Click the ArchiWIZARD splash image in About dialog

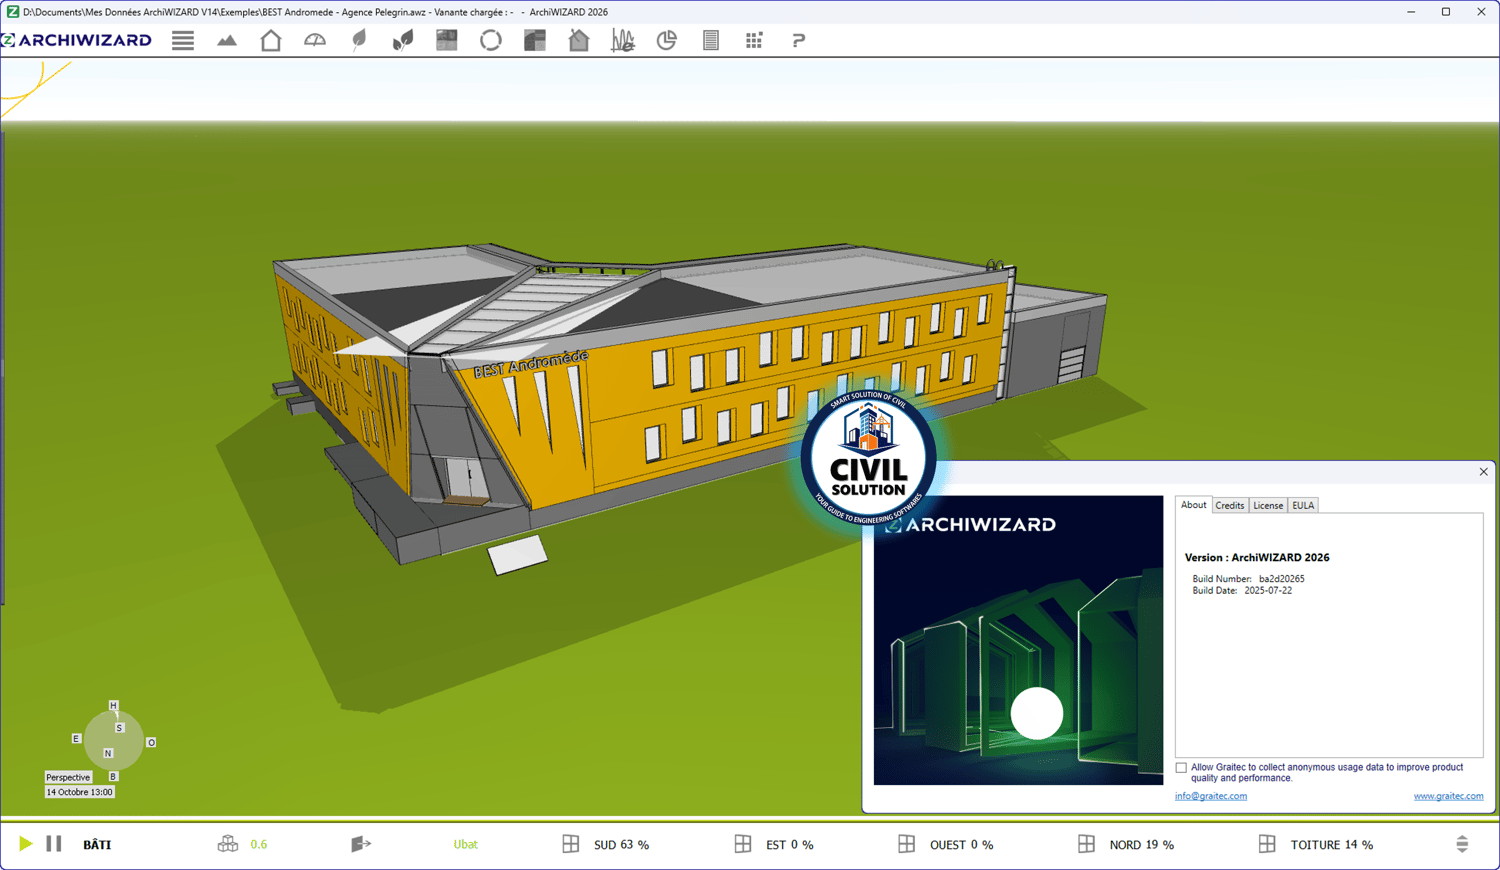click(1018, 640)
